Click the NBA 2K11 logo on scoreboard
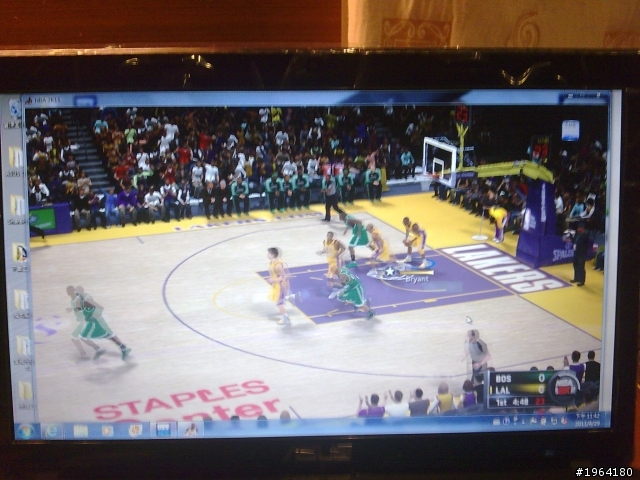 coord(564,387)
